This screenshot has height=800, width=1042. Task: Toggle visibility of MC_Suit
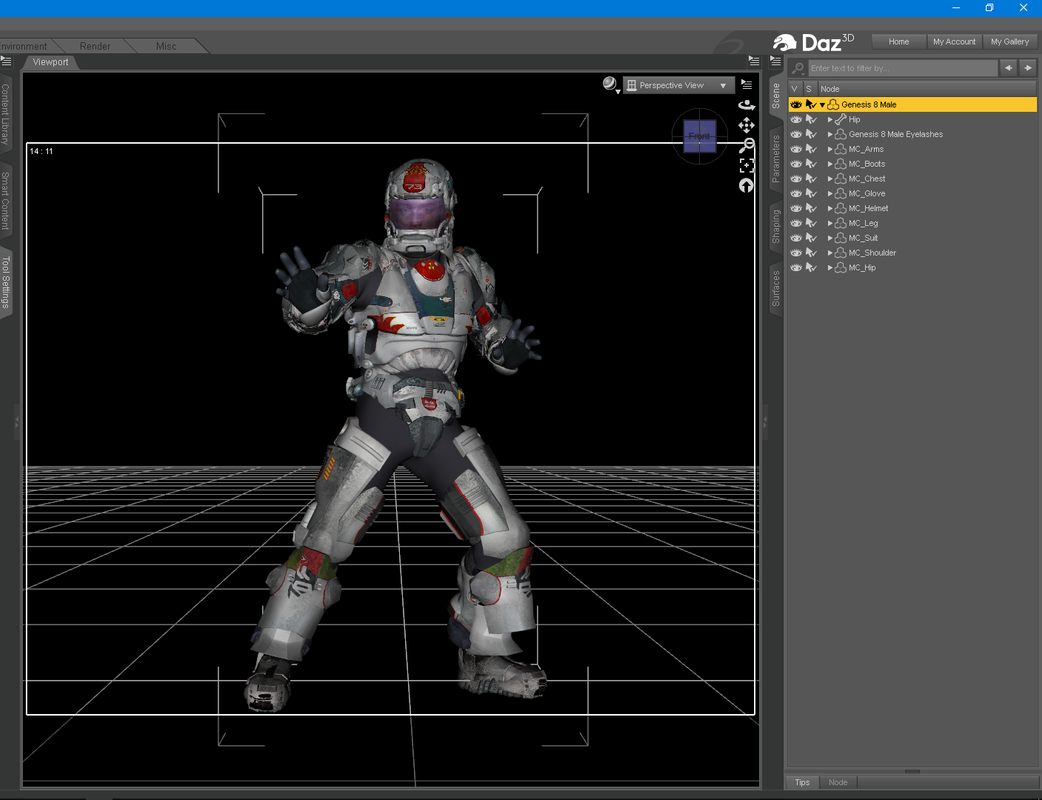coord(795,238)
